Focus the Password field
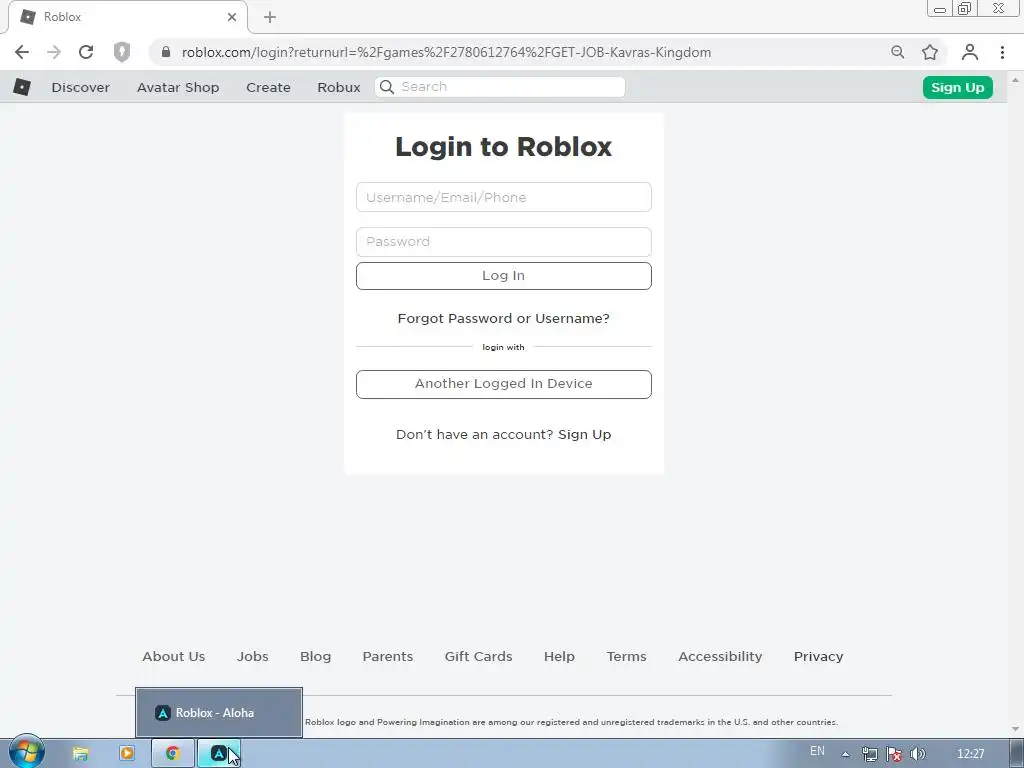 504,242
